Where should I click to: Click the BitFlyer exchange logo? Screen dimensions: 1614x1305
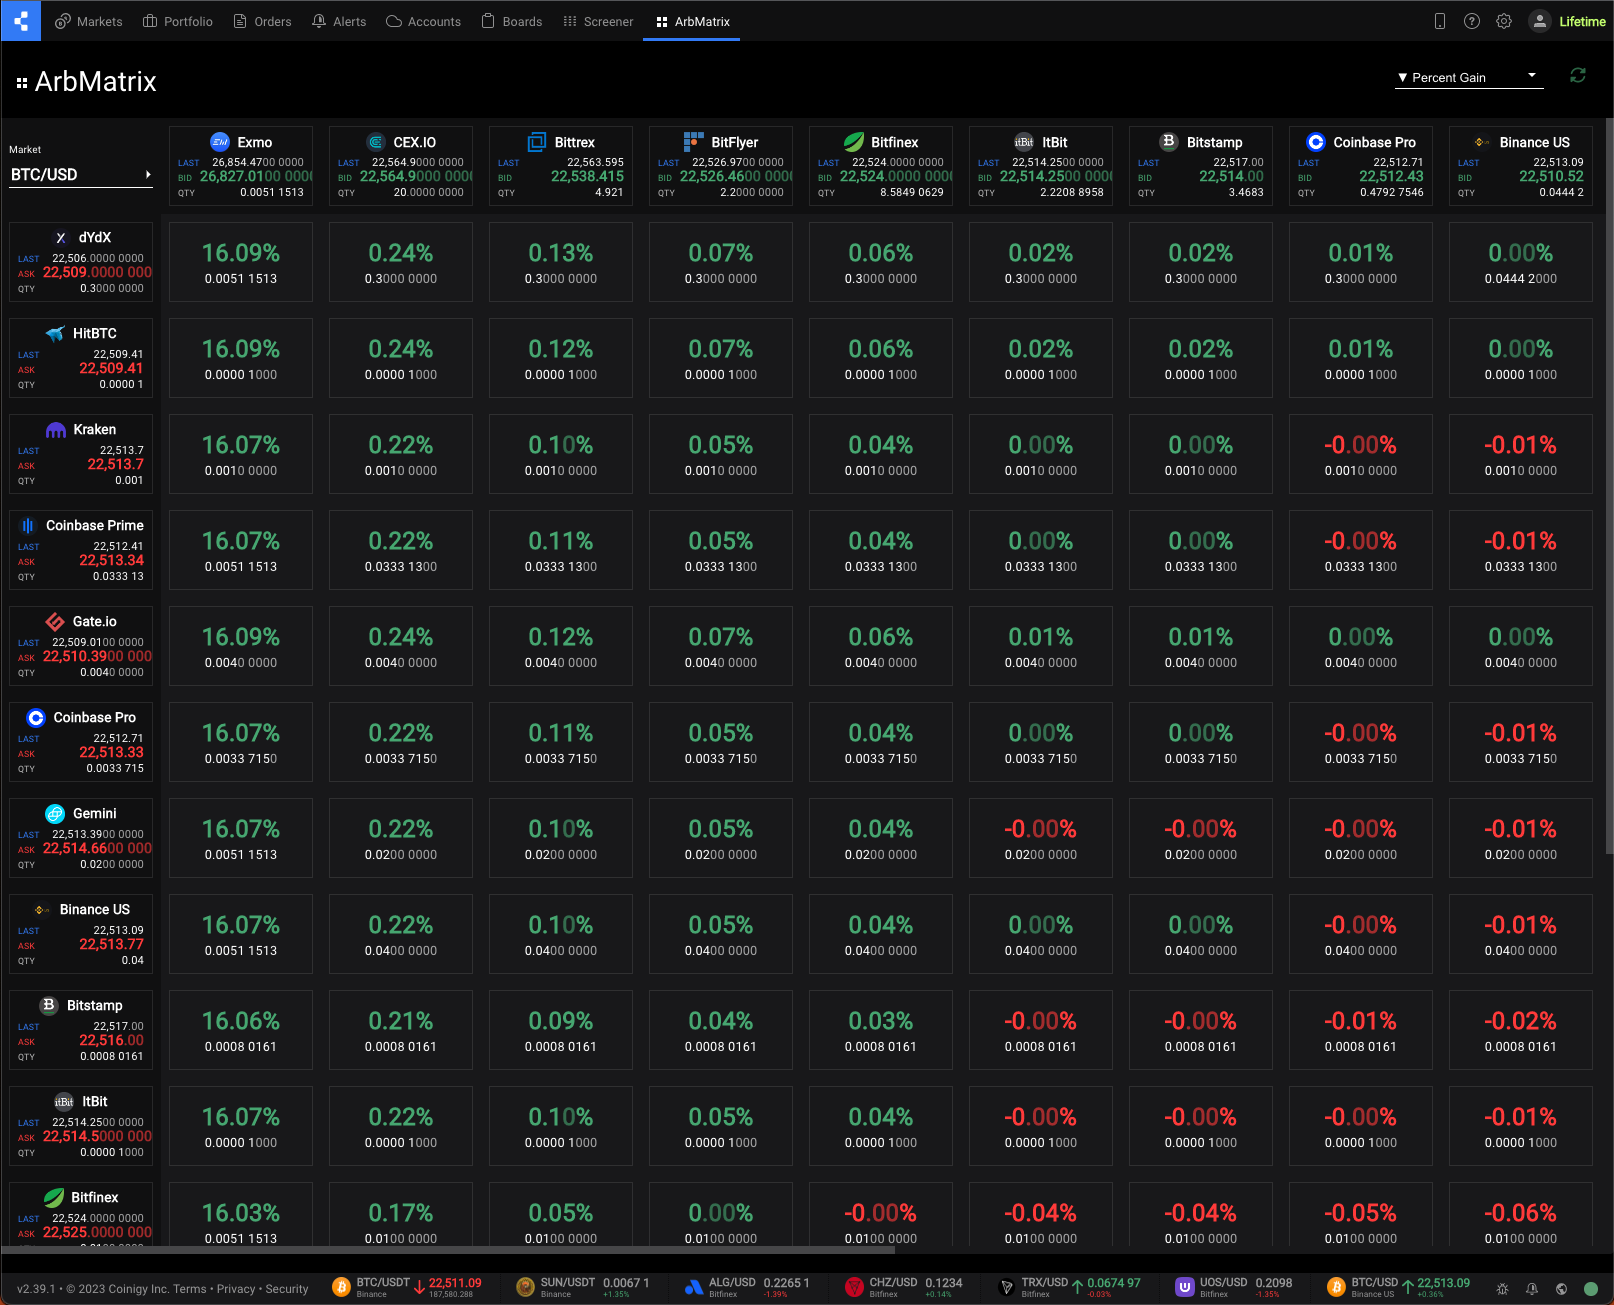coord(694,141)
